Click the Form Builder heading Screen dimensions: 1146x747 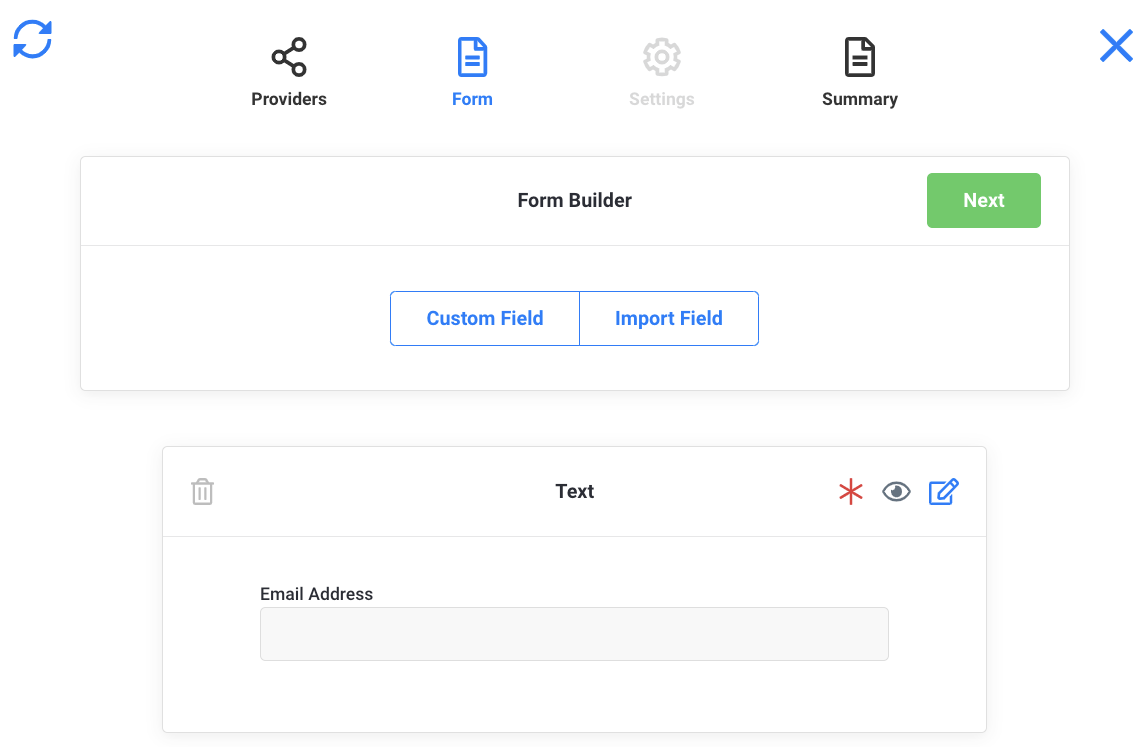pos(574,200)
